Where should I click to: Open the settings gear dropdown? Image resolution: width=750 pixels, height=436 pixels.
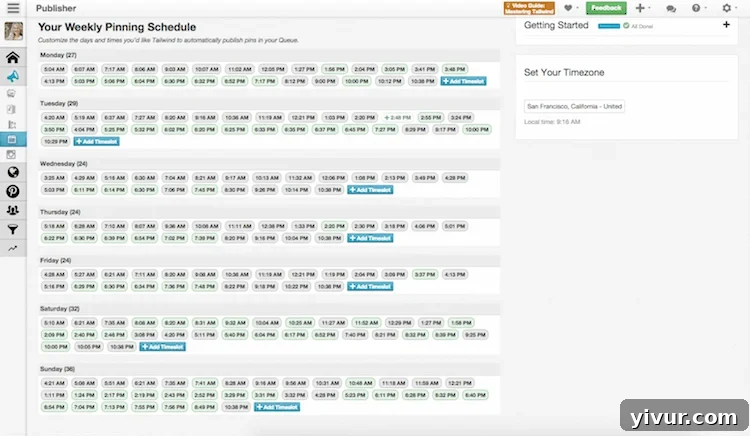tap(729, 8)
